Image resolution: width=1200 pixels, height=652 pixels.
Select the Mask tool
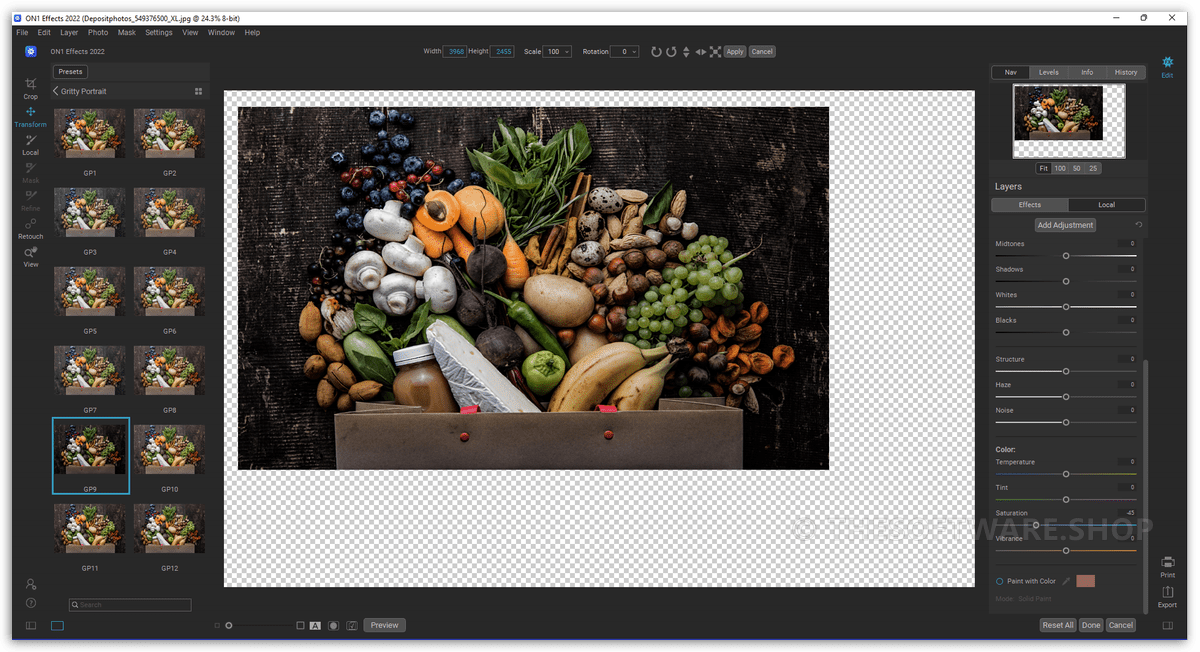point(31,172)
